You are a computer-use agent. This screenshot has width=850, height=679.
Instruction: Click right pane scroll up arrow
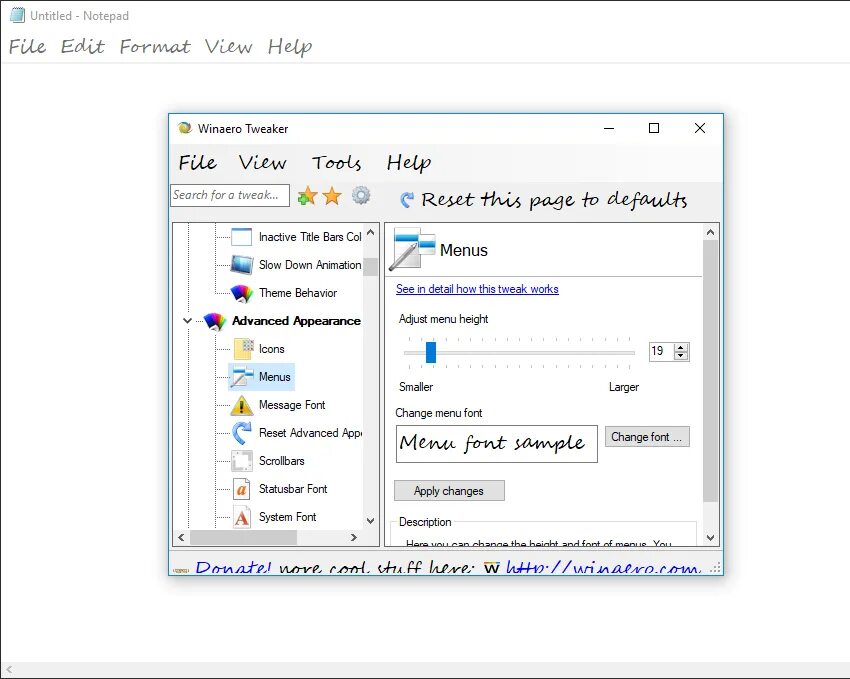pos(711,232)
